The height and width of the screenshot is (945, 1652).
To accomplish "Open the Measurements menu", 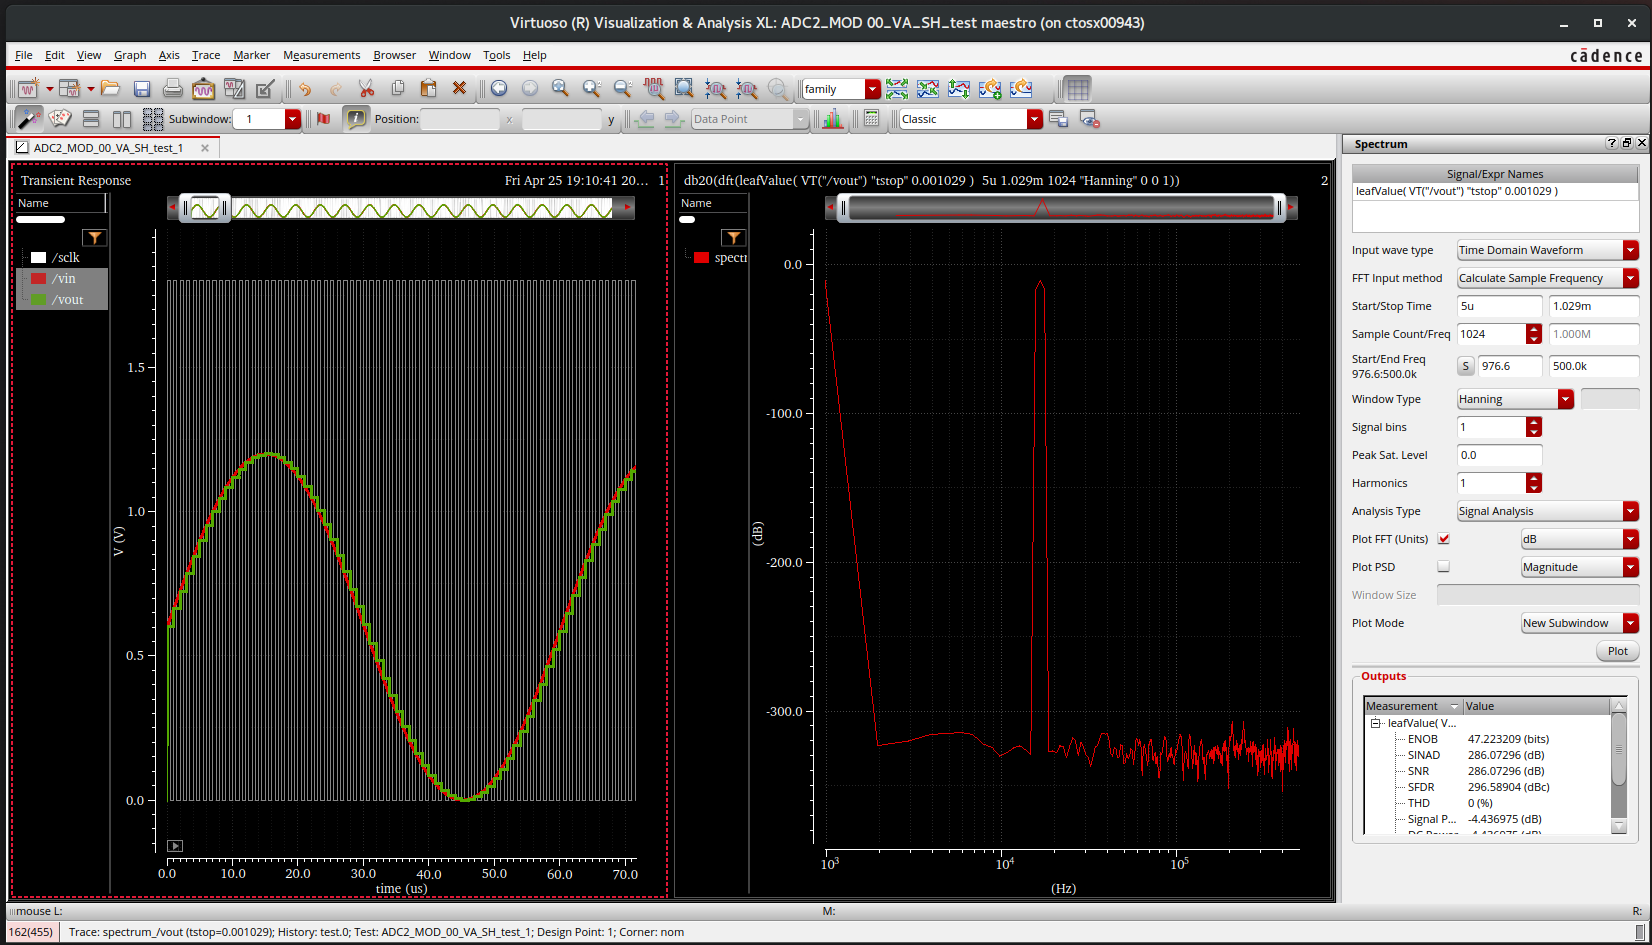I will 321,55.
